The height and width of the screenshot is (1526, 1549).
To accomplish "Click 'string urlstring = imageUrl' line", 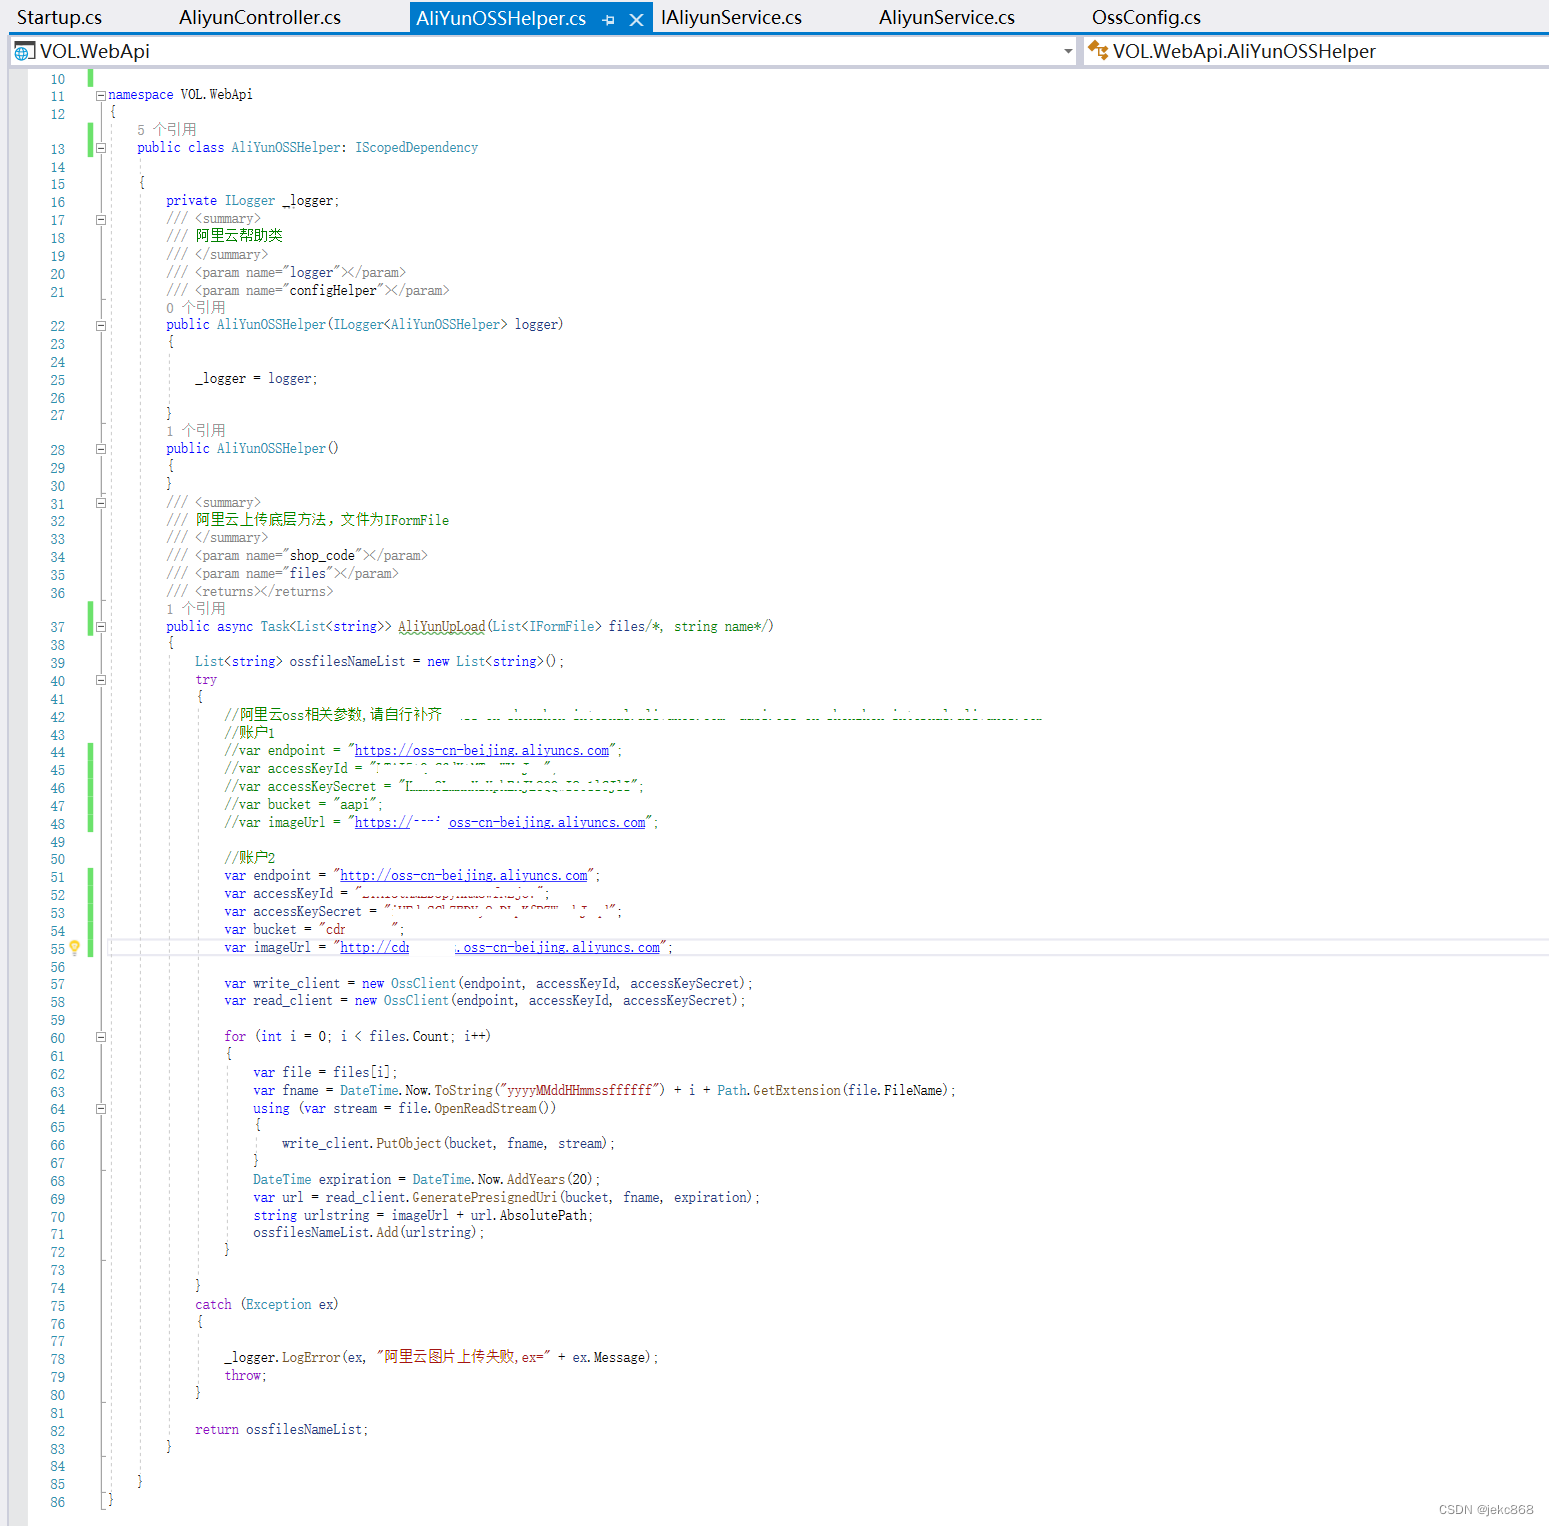I will tap(423, 1216).
